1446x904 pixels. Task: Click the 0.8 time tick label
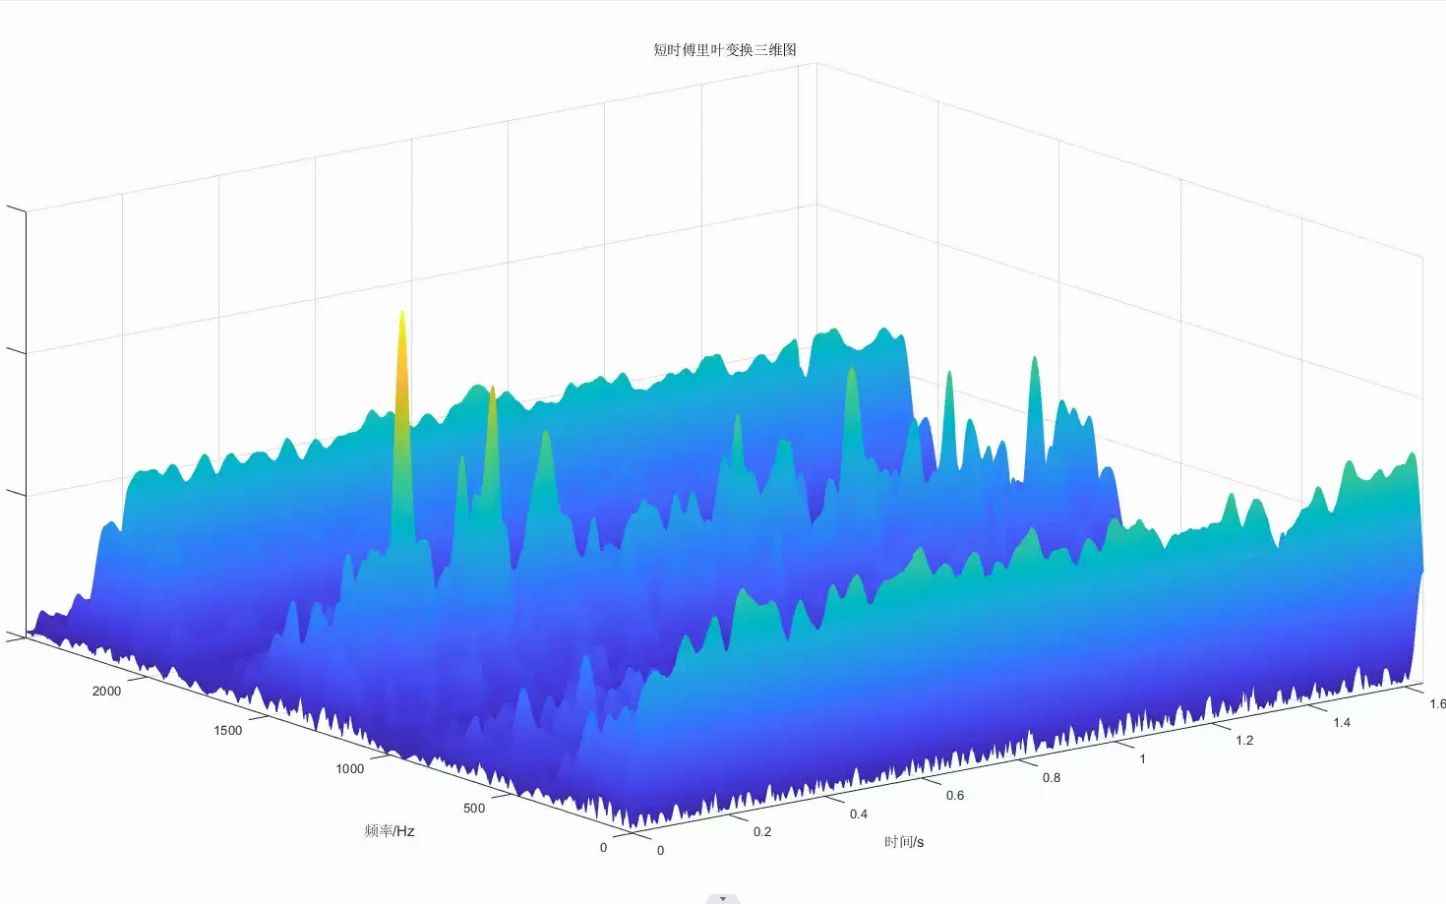click(x=1052, y=777)
